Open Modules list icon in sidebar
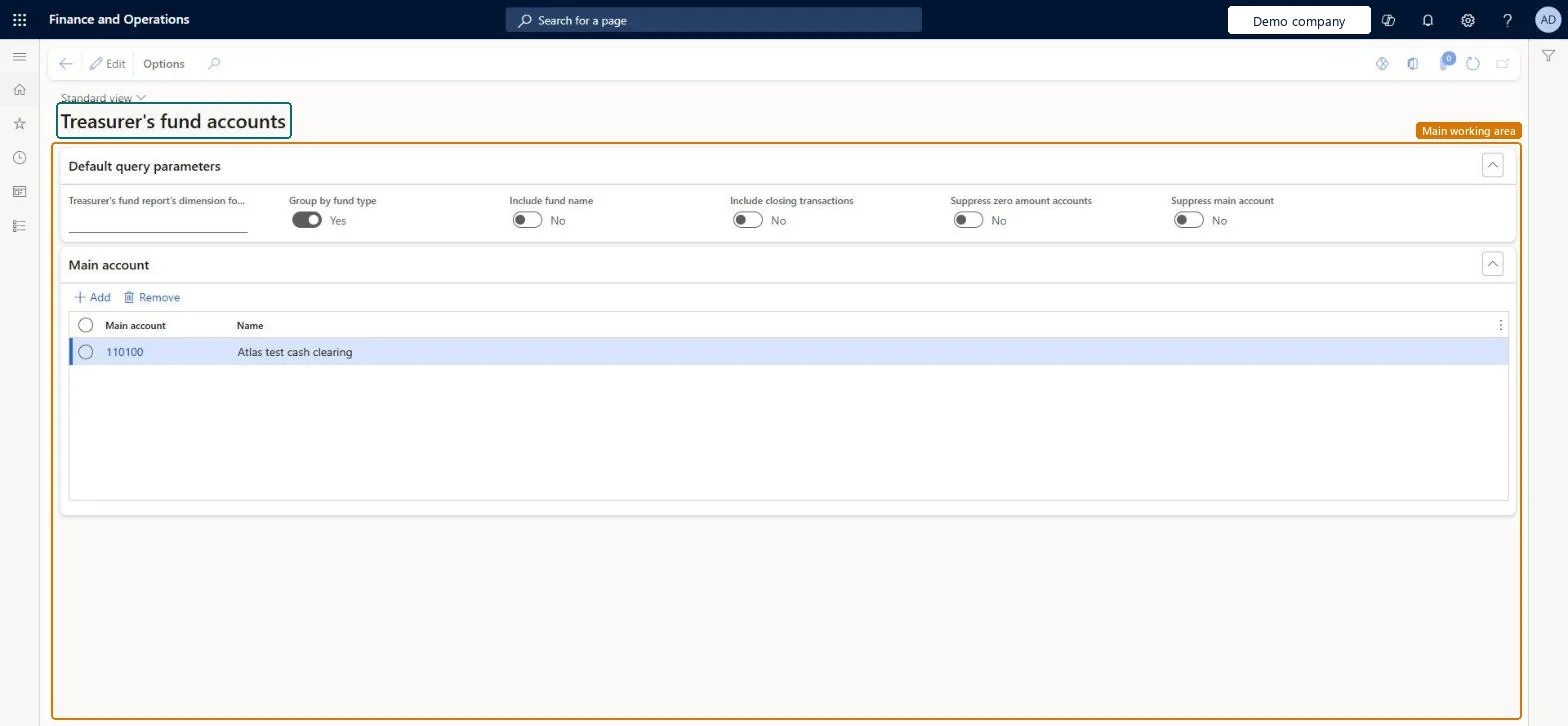Viewport: 1568px width, 726px height. [19, 226]
